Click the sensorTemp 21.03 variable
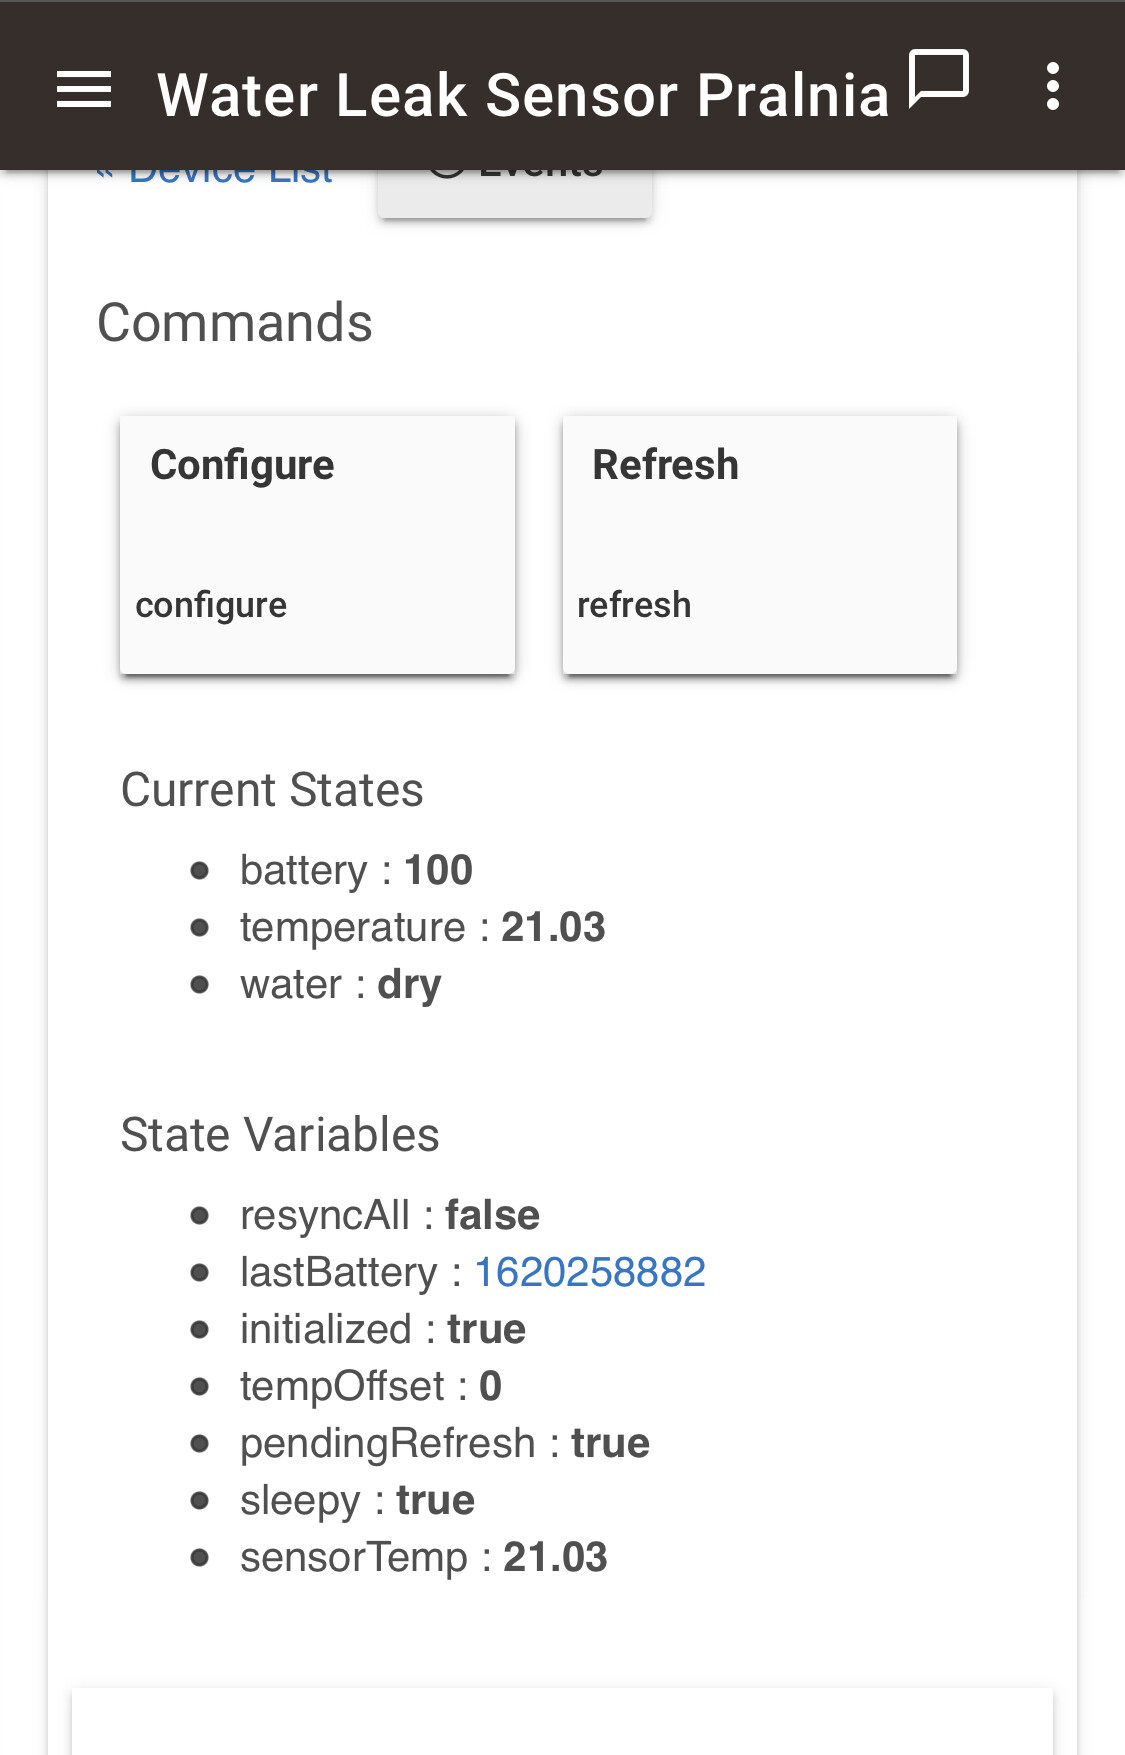This screenshot has width=1125, height=1755. (423, 1557)
